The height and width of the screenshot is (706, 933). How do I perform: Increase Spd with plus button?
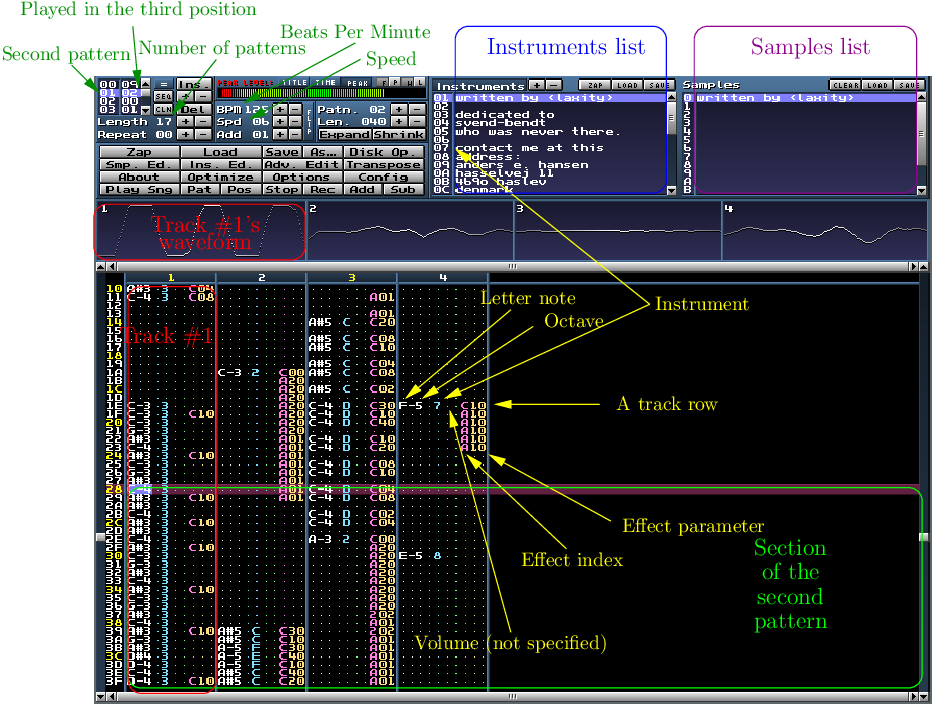pyautogui.click(x=280, y=121)
